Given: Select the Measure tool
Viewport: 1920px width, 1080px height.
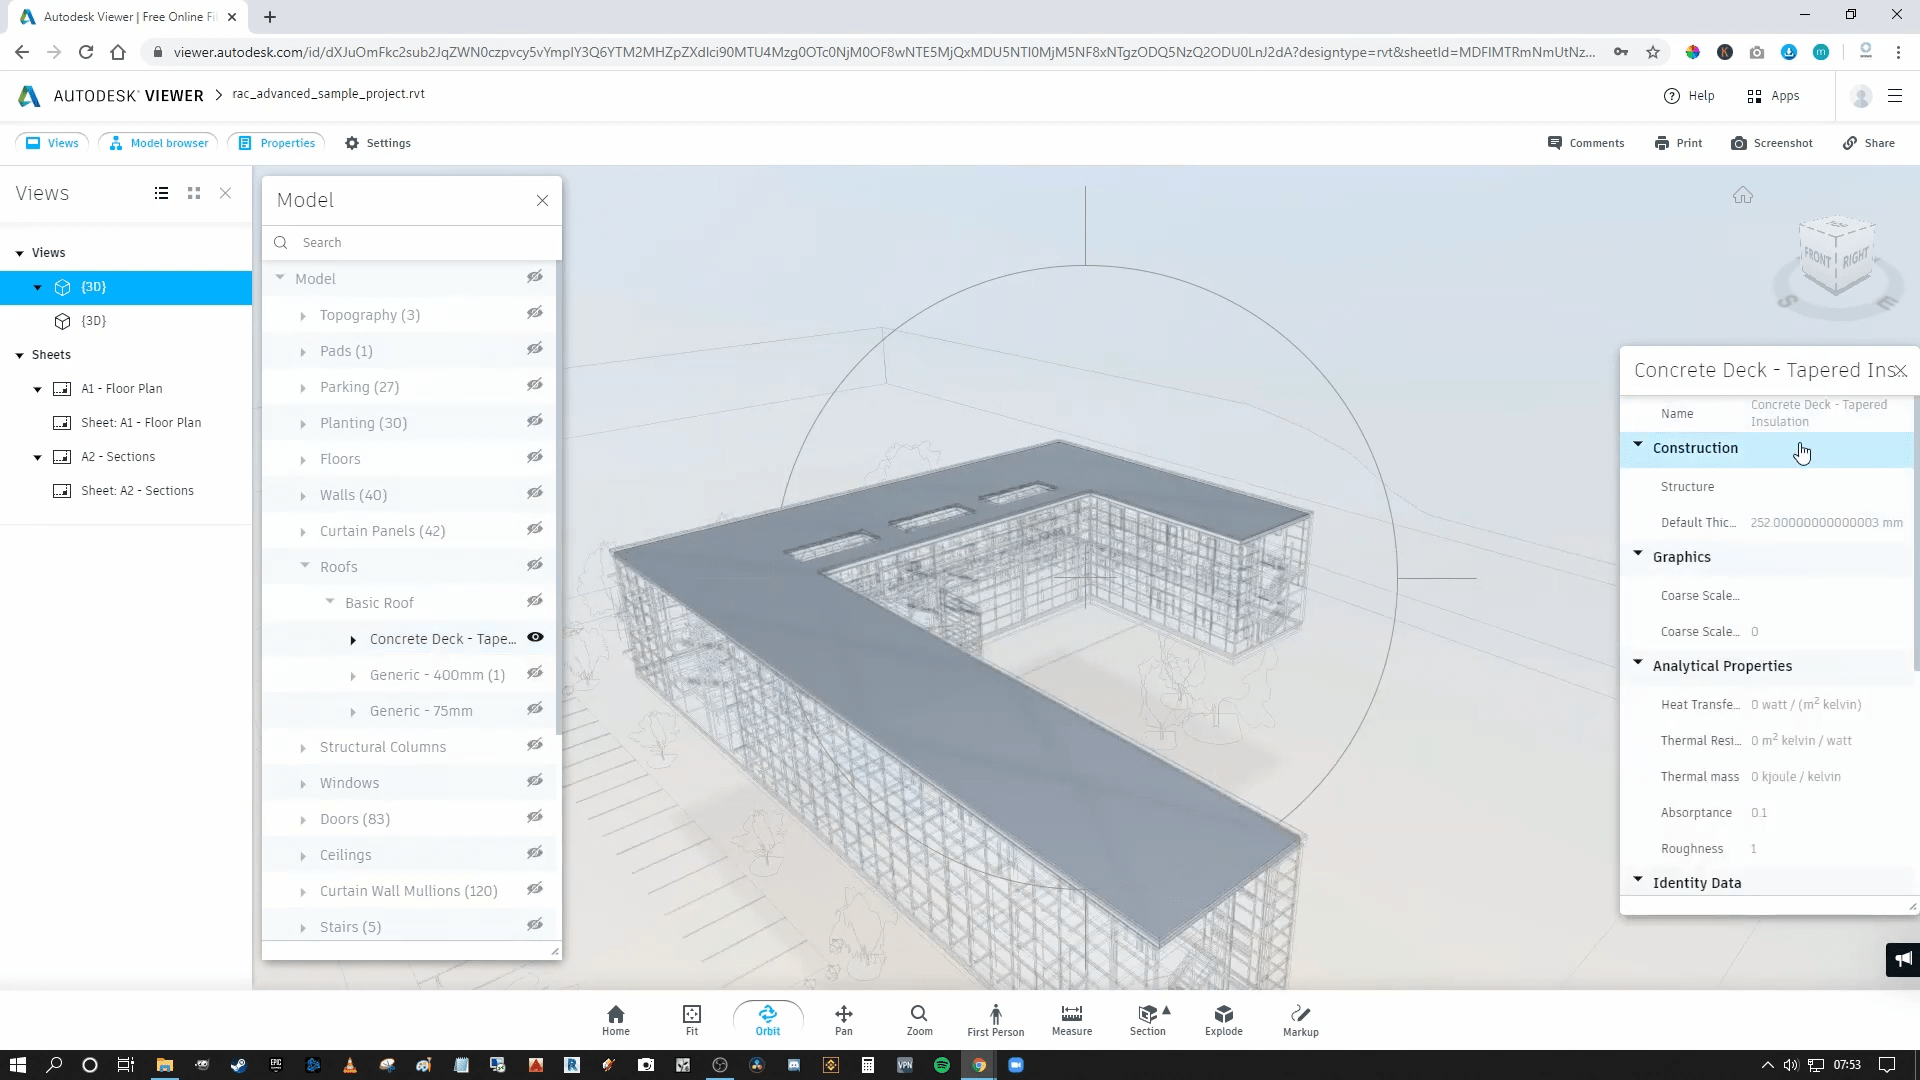Looking at the screenshot, I should pyautogui.click(x=1071, y=1019).
